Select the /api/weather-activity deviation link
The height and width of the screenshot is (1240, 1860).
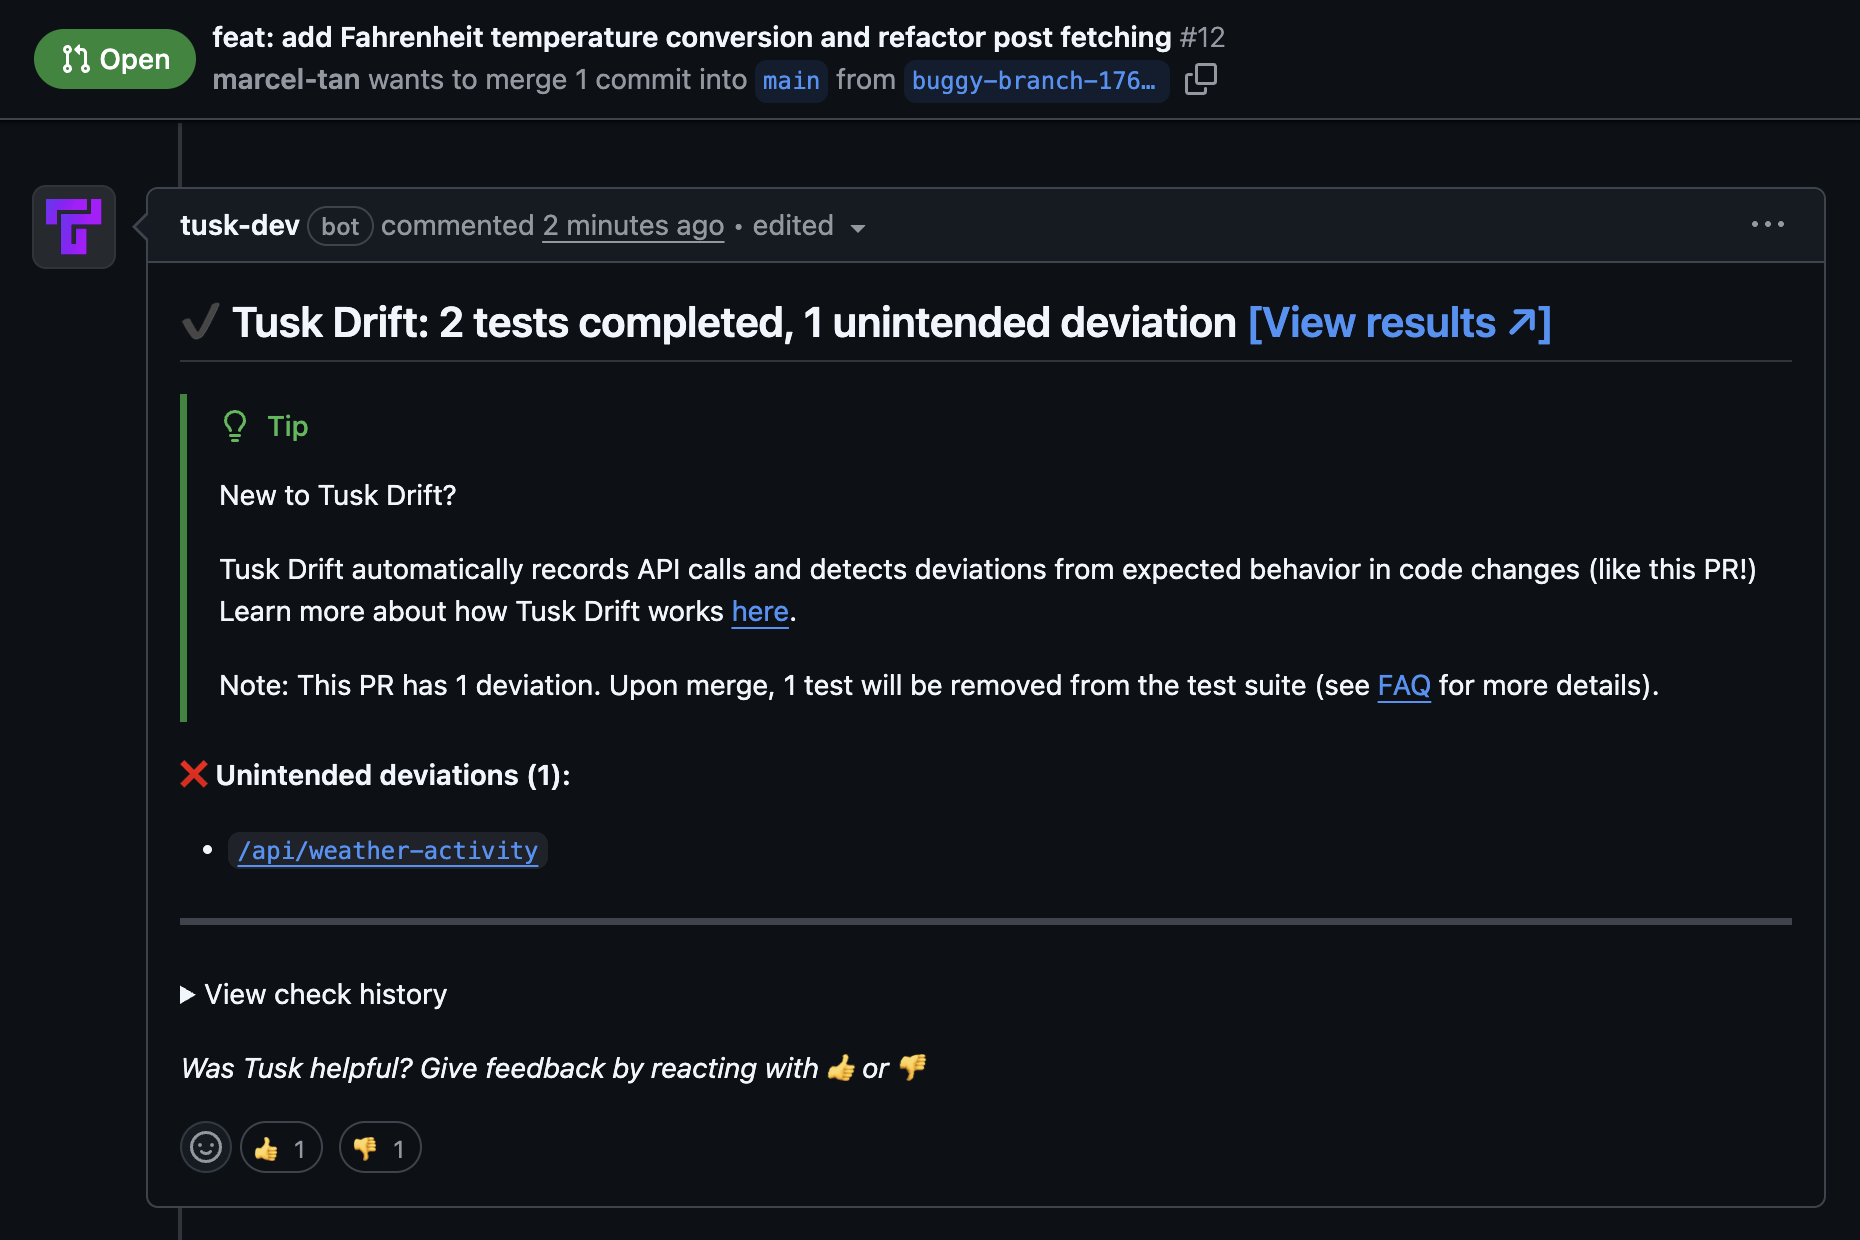click(388, 851)
